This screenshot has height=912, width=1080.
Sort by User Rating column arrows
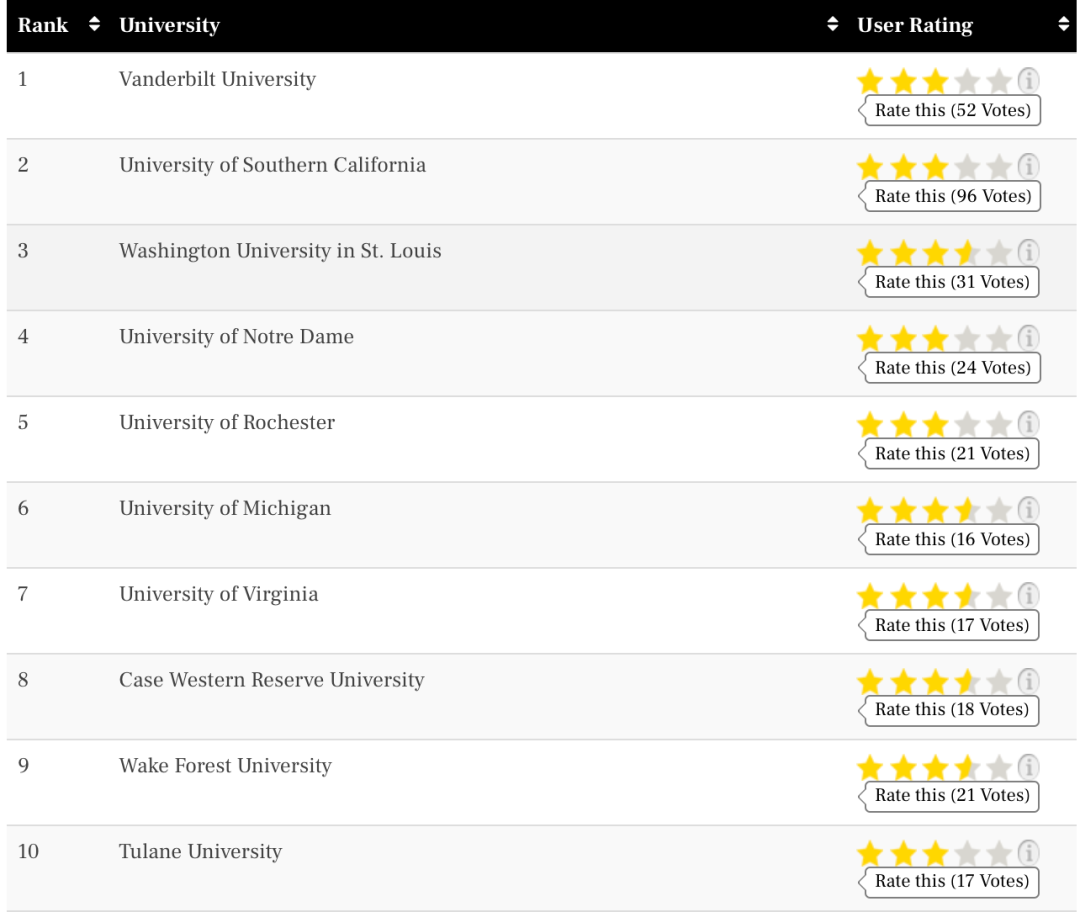click(1063, 26)
